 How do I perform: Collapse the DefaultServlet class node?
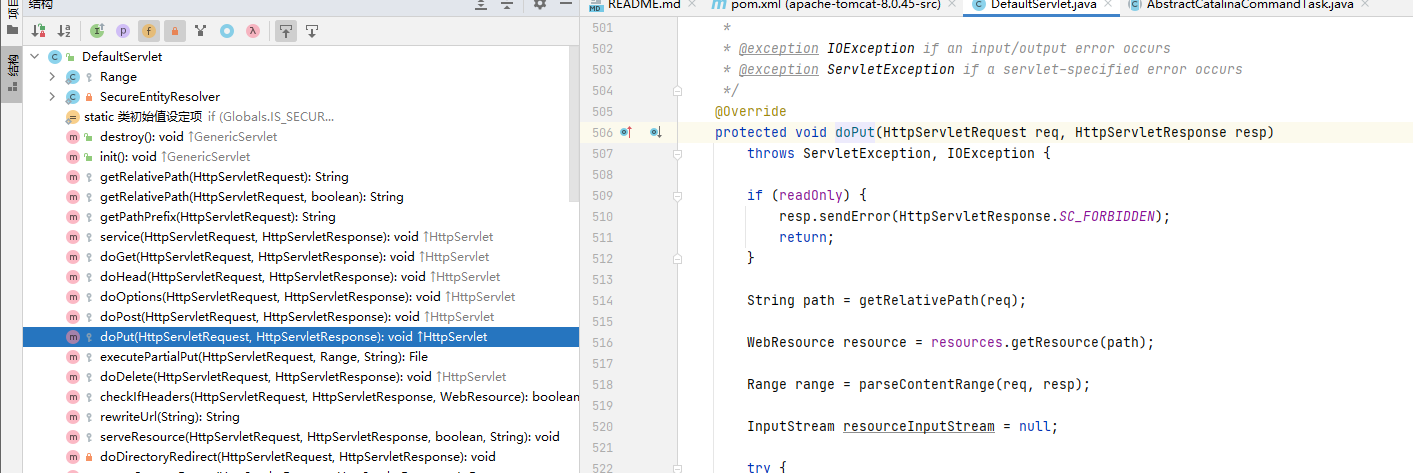click(x=35, y=57)
